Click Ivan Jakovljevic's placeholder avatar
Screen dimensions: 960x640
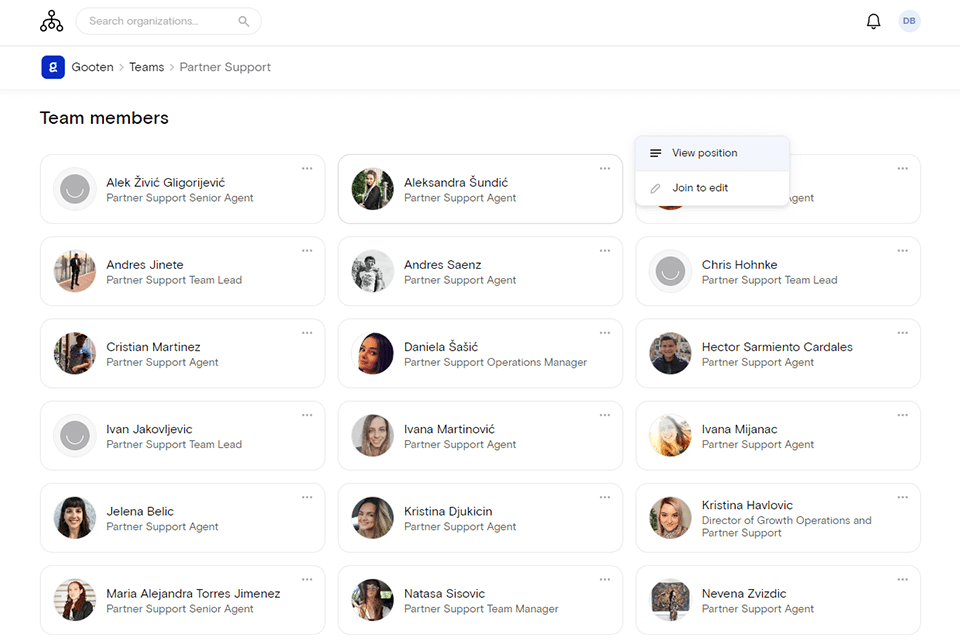(75, 435)
